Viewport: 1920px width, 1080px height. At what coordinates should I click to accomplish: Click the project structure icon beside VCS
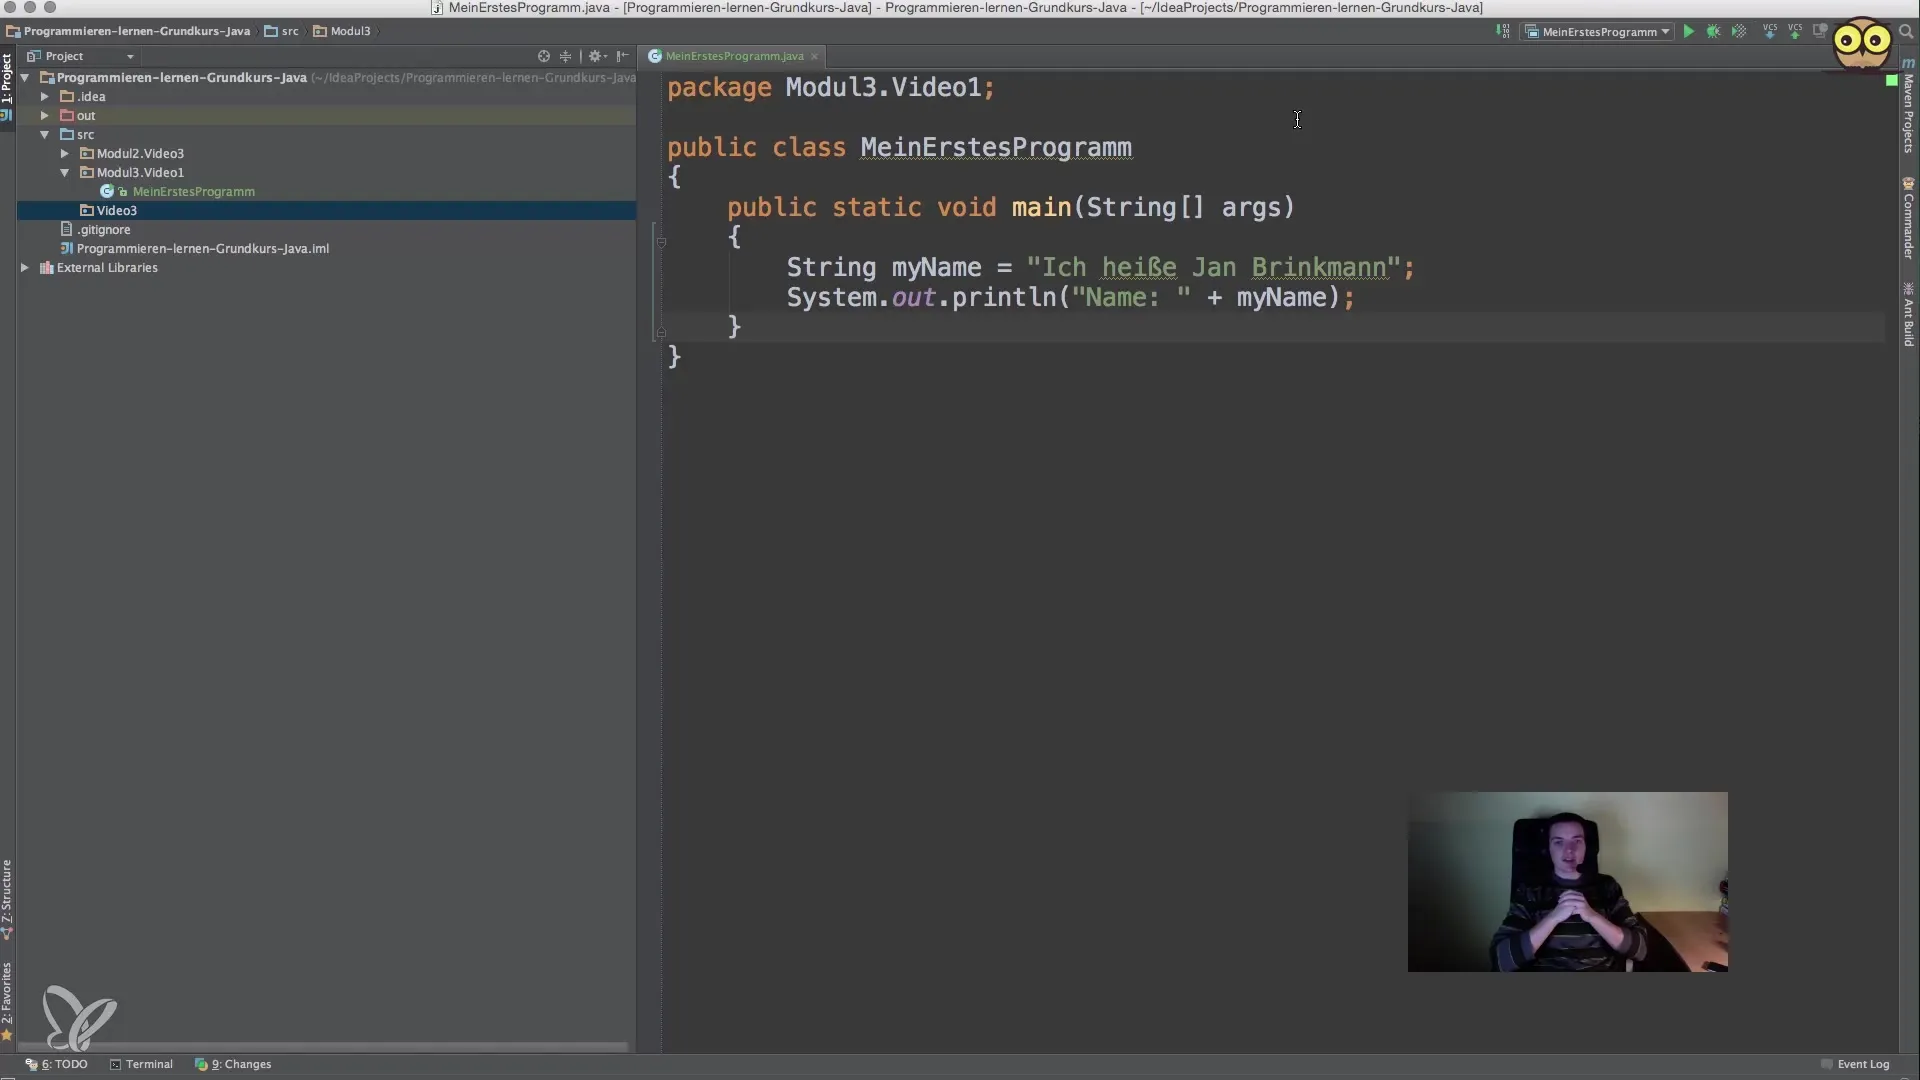tap(1821, 32)
